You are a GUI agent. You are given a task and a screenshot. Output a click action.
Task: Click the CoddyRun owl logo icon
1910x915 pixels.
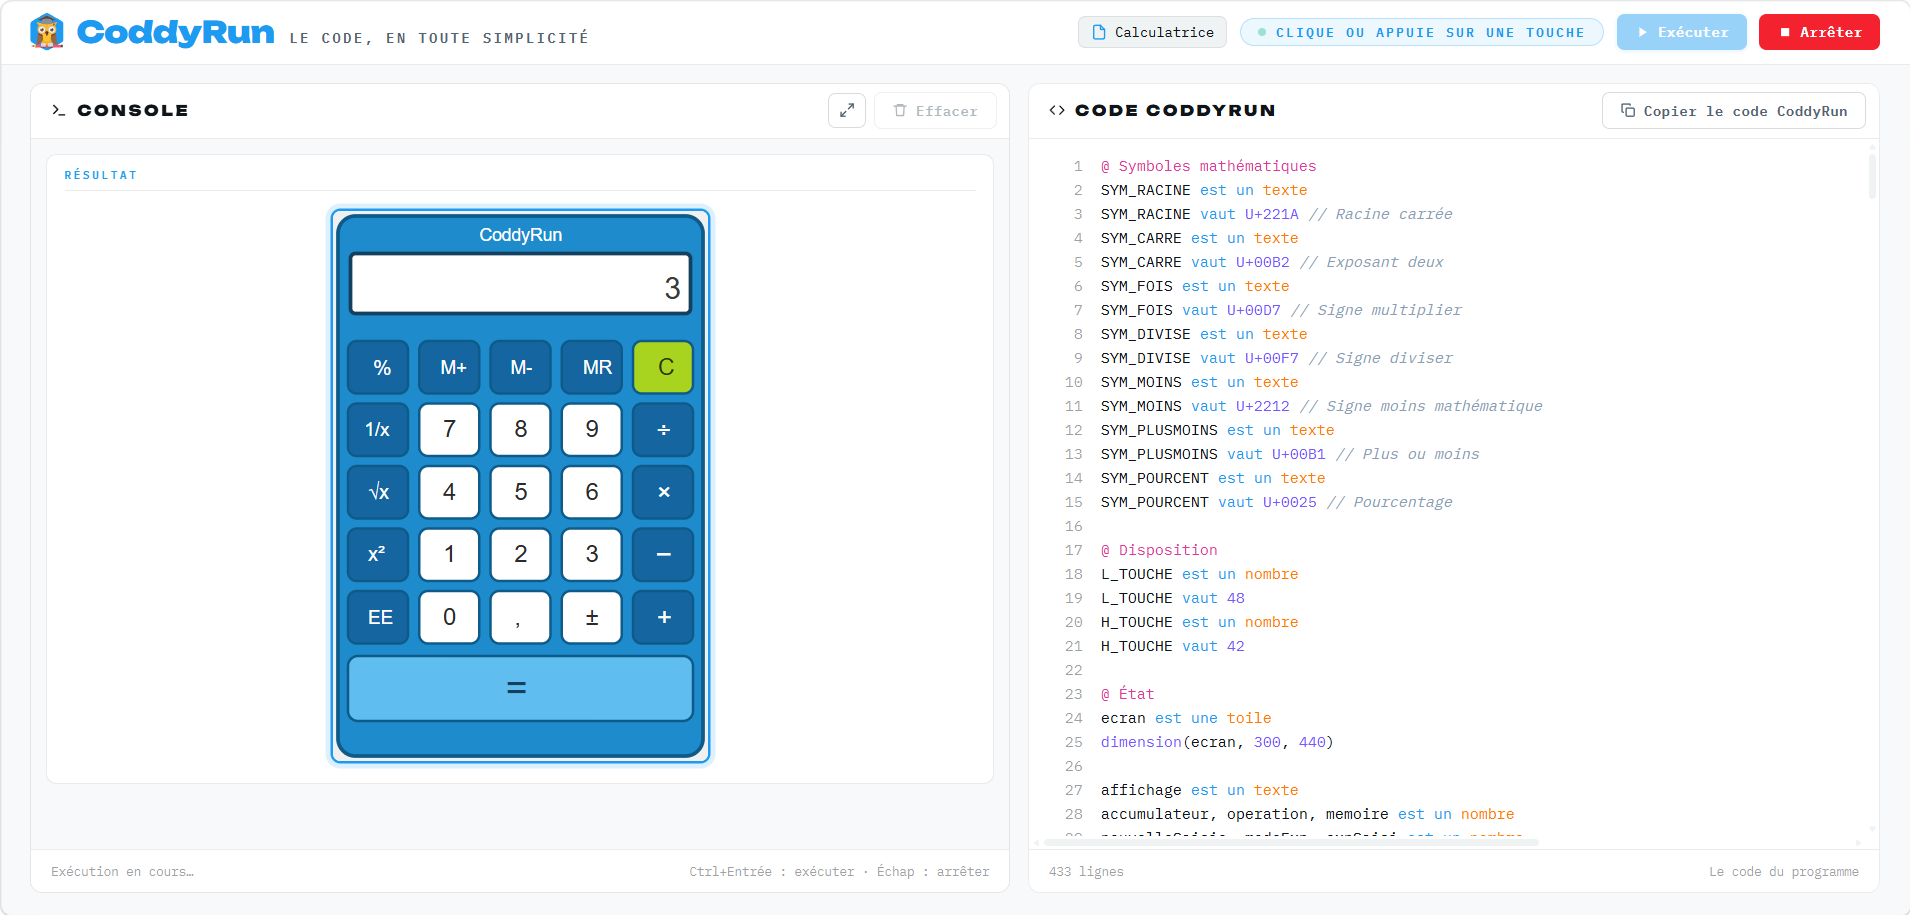pos(47,32)
